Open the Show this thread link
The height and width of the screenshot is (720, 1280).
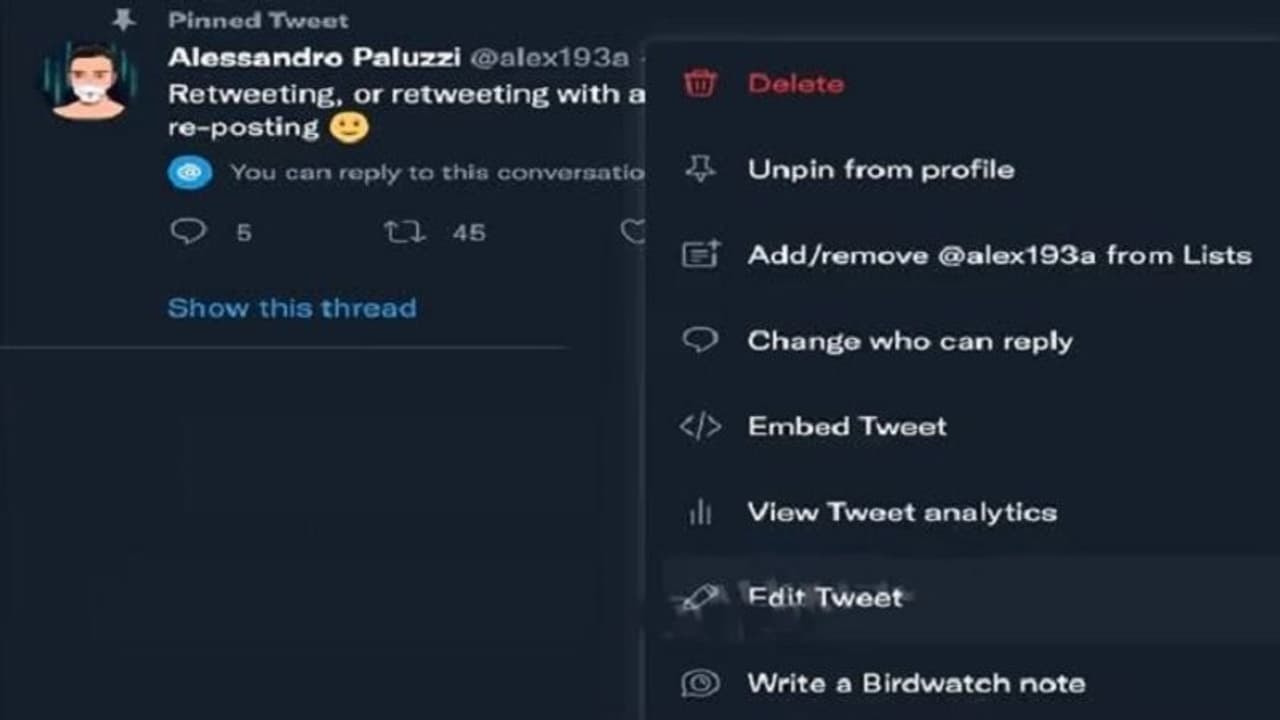(x=291, y=307)
